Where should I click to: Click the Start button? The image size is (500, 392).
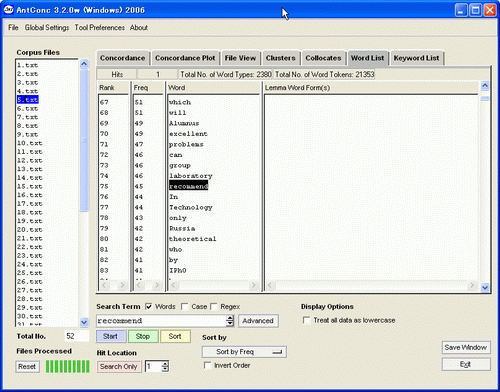111,336
